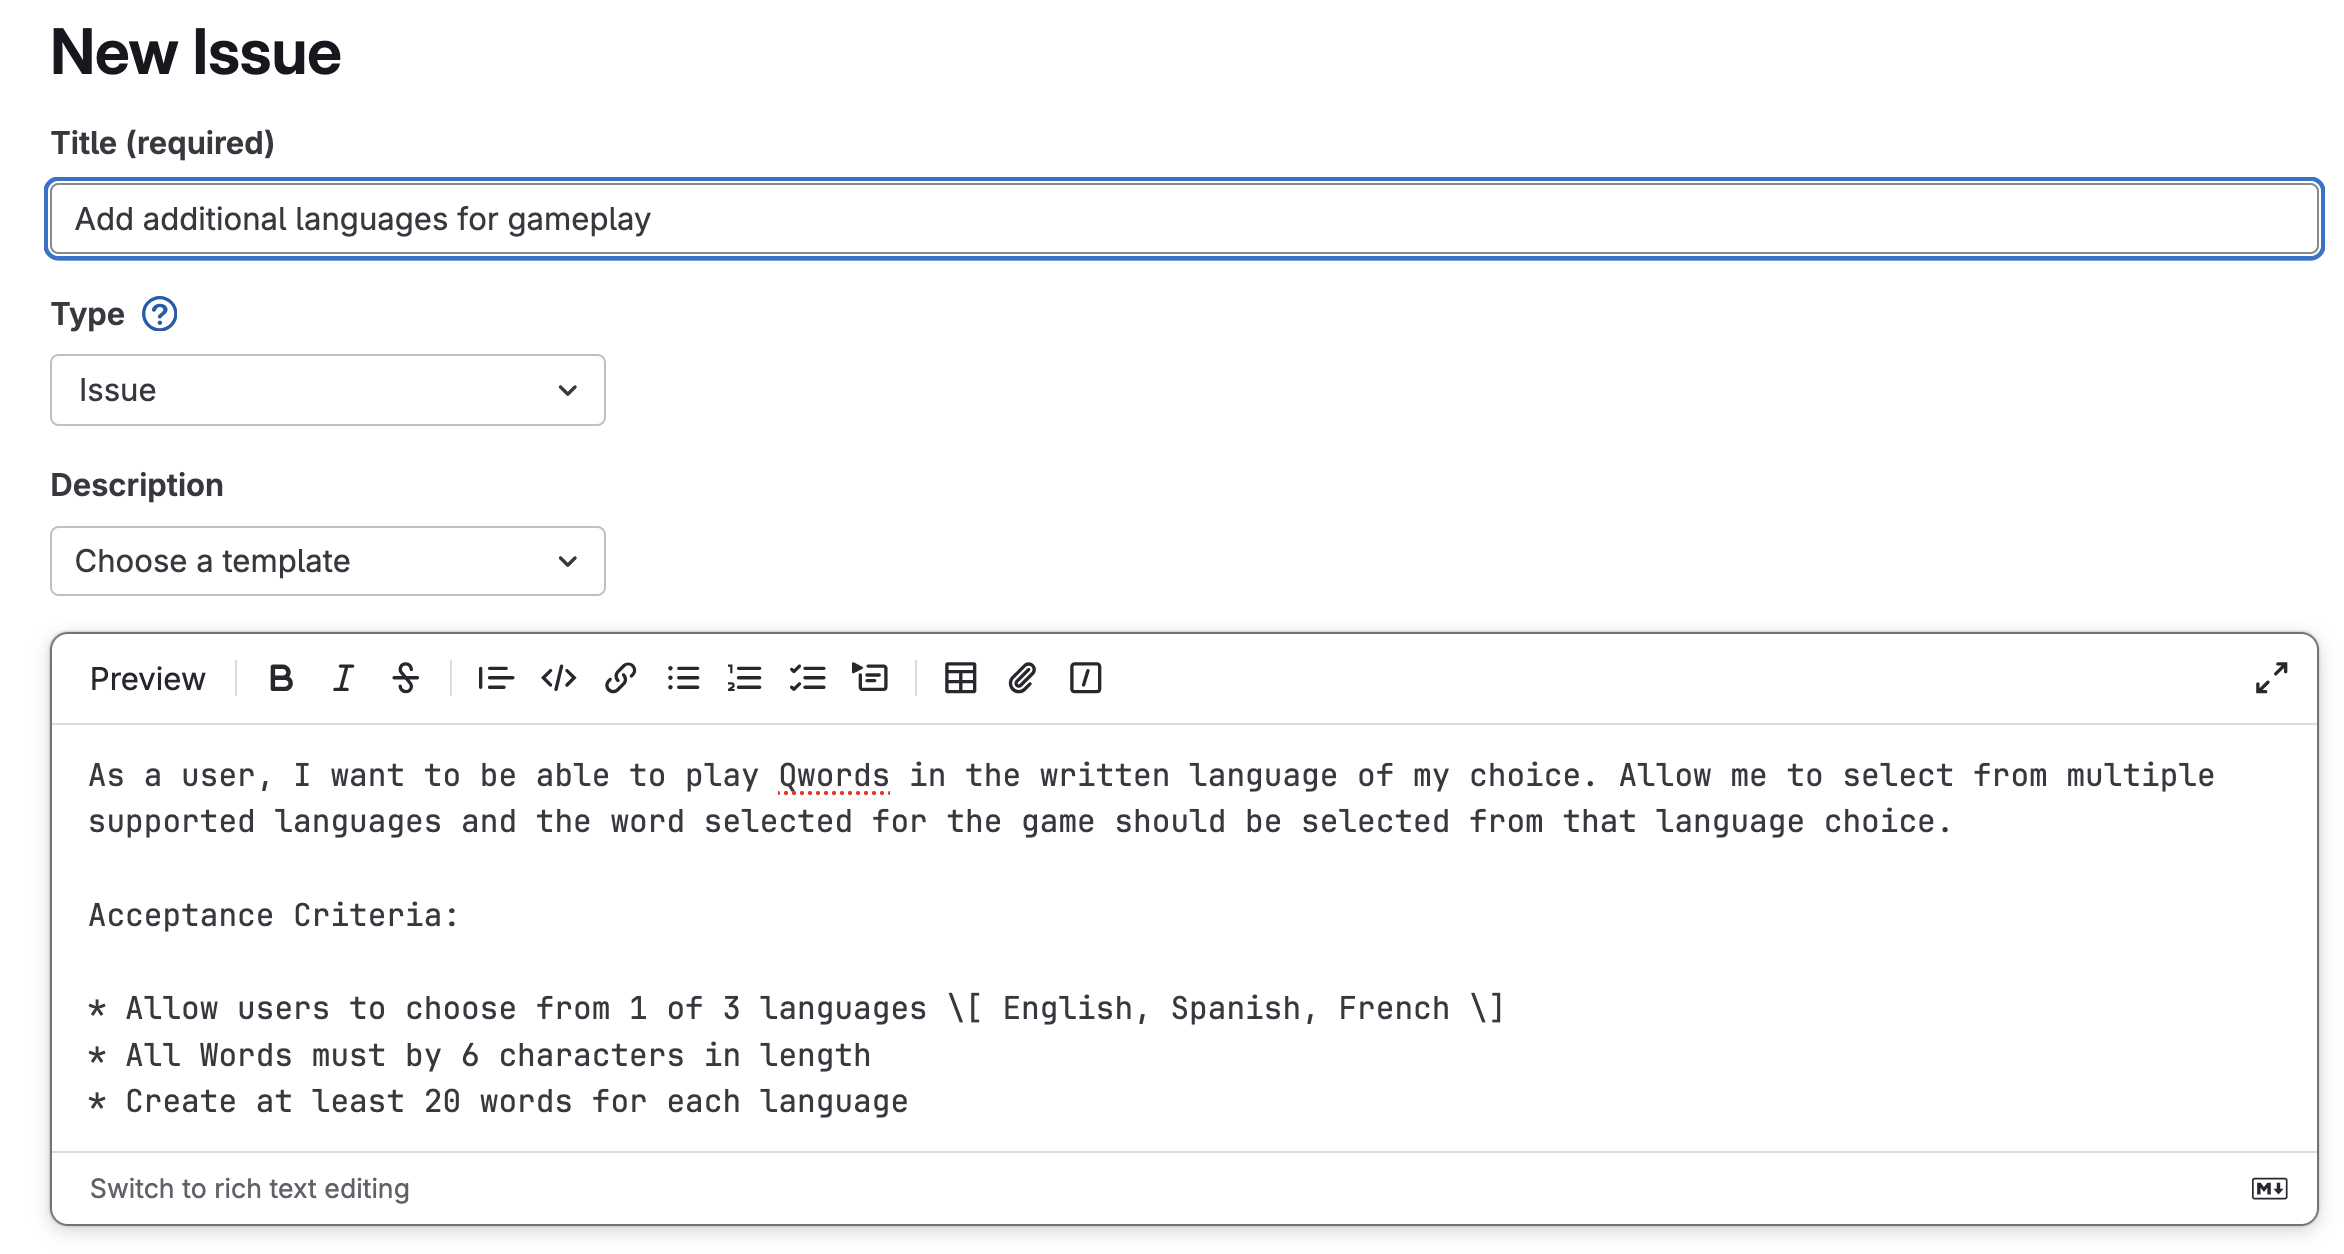Open the Type help tooltip
Image resolution: width=2344 pixels, height=1254 pixels.
point(159,314)
